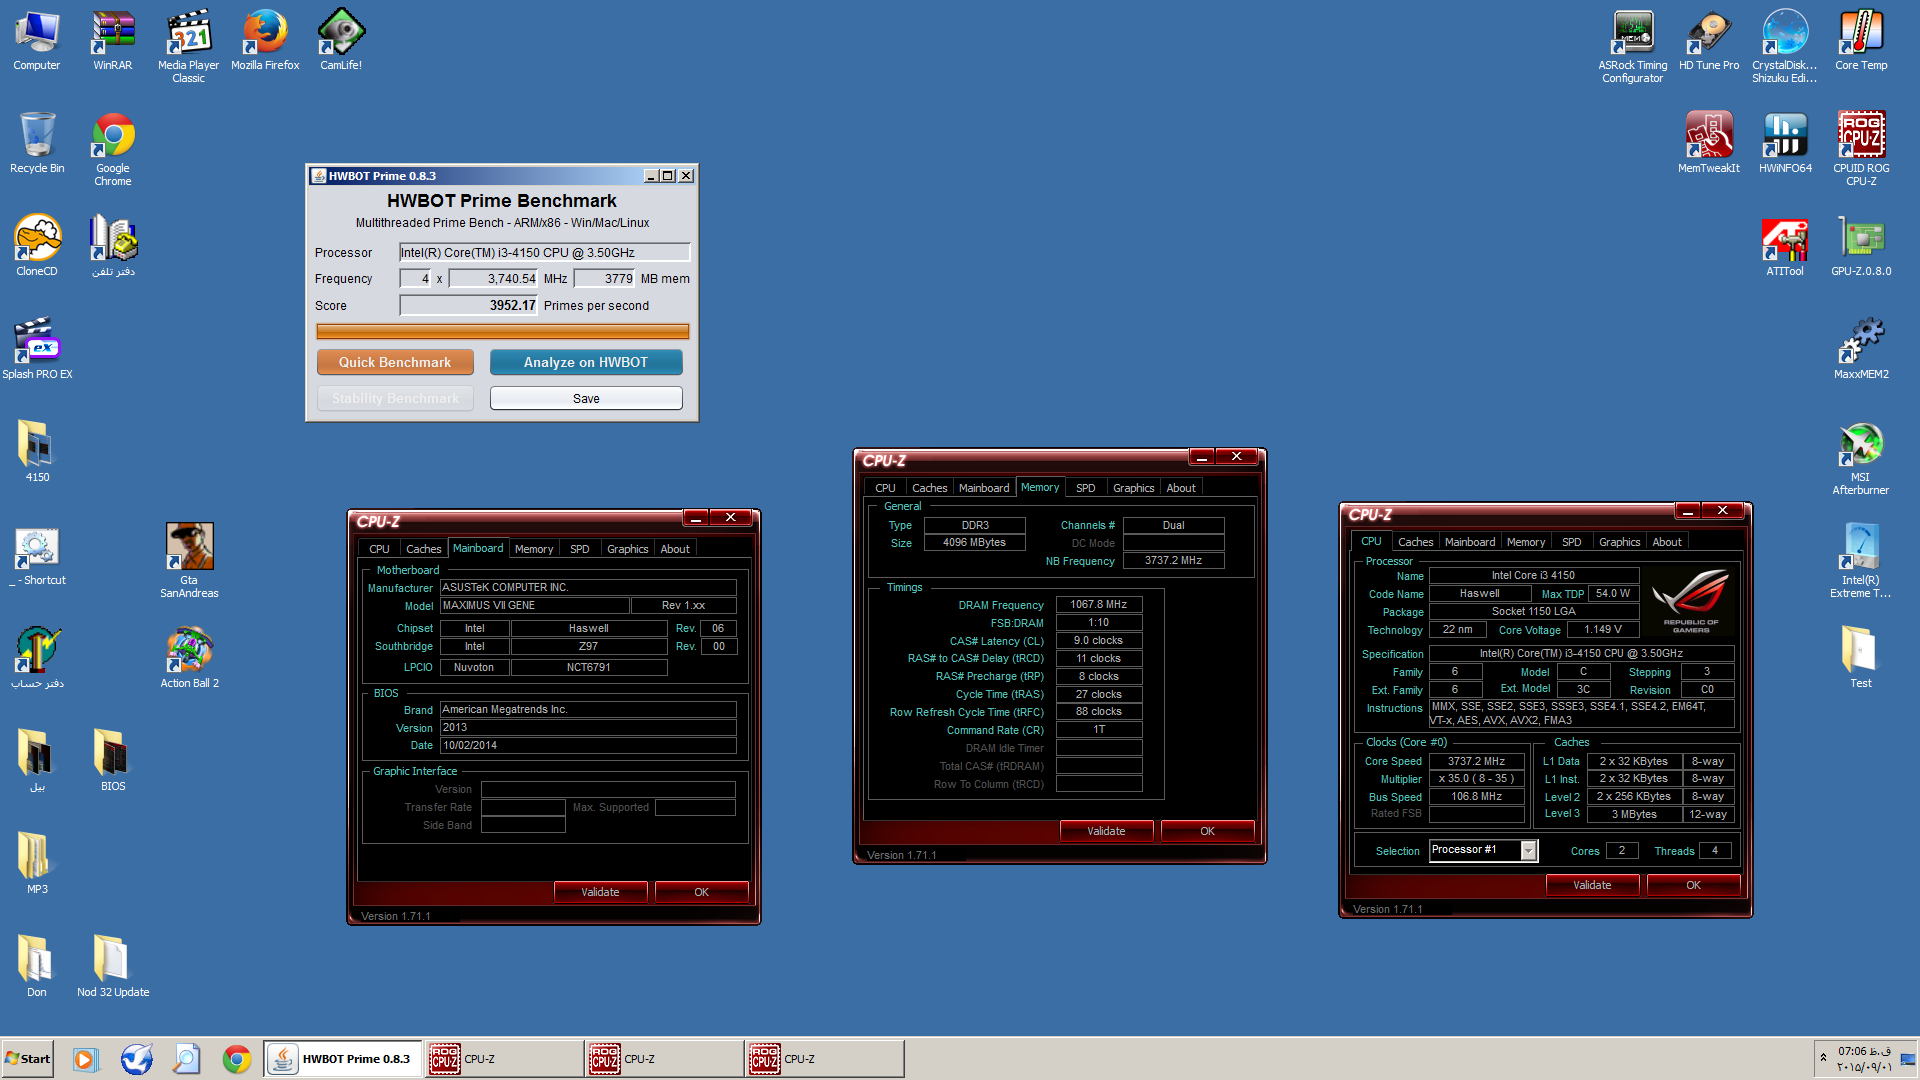The height and width of the screenshot is (1080, 1920).
Task: Open the Recycle Bin
Action: pos(37,143)
